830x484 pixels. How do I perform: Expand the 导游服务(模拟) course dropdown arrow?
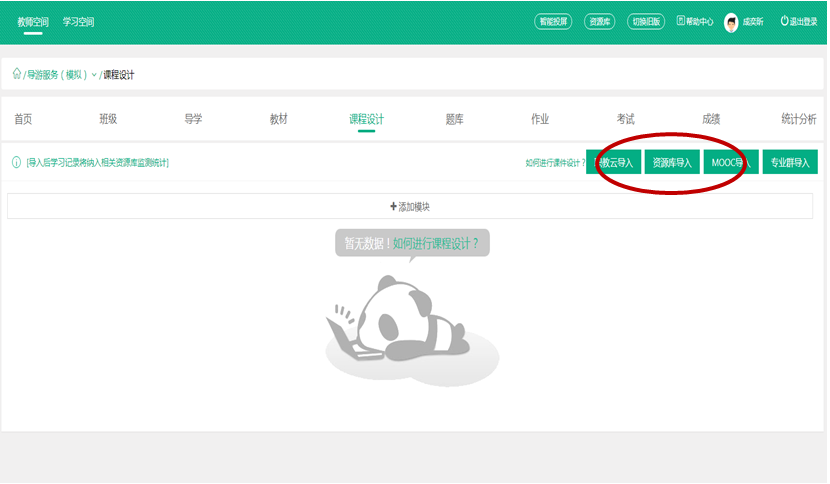[94, 75]
